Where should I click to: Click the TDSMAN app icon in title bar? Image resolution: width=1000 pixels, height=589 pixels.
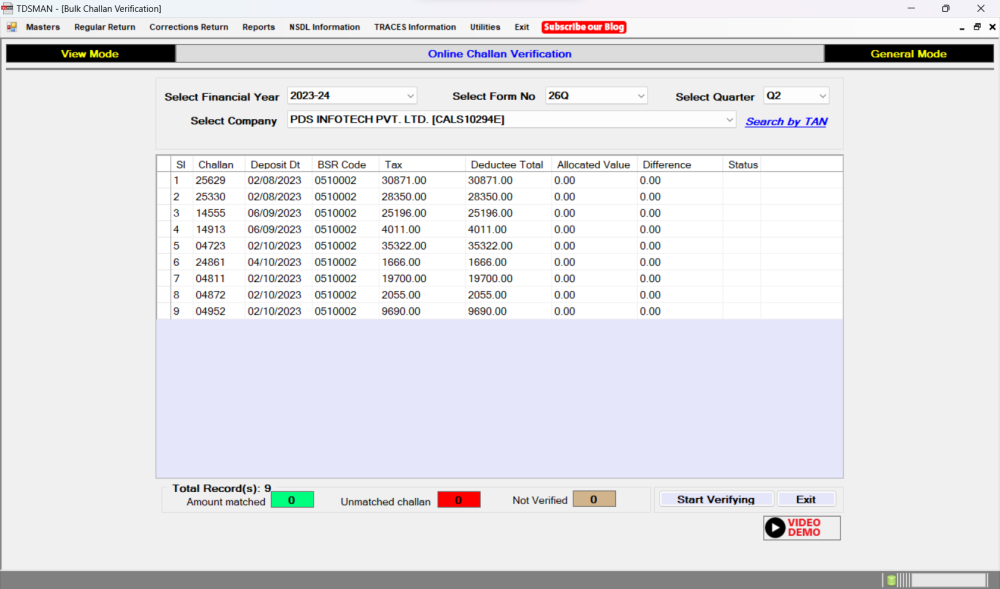click(8, 8)
